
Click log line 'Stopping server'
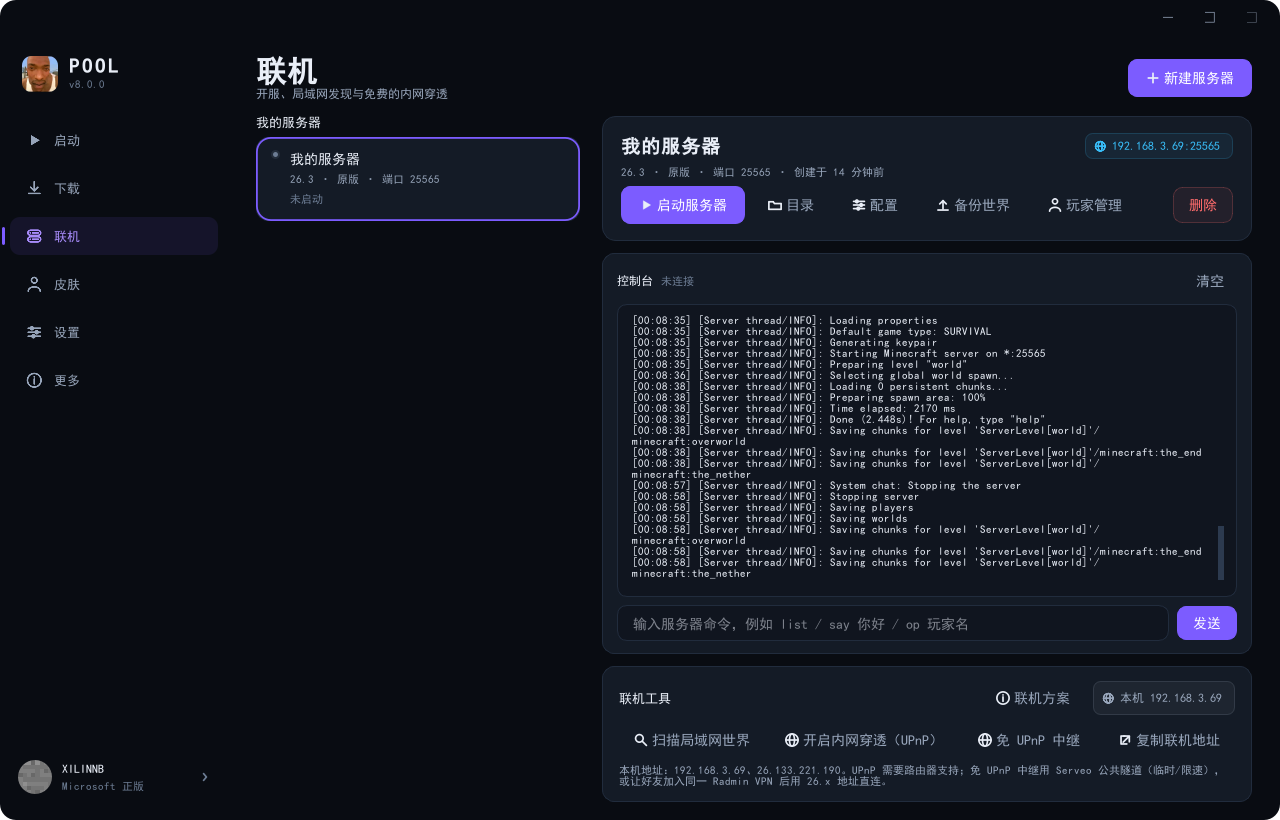(775, 497)
